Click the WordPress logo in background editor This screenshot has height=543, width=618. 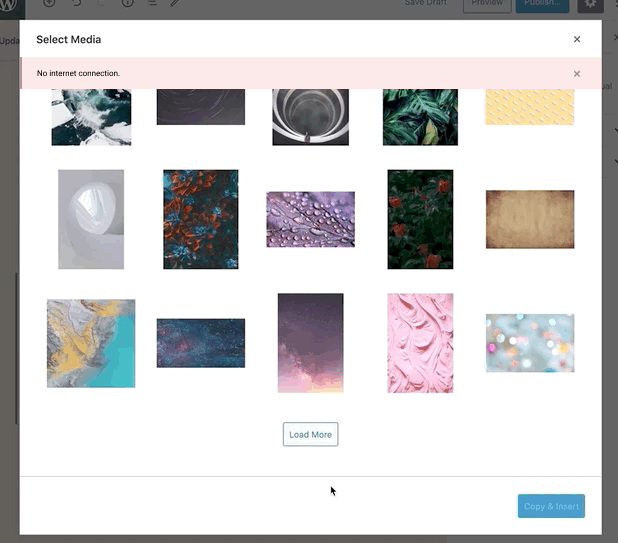coord(9,5)
